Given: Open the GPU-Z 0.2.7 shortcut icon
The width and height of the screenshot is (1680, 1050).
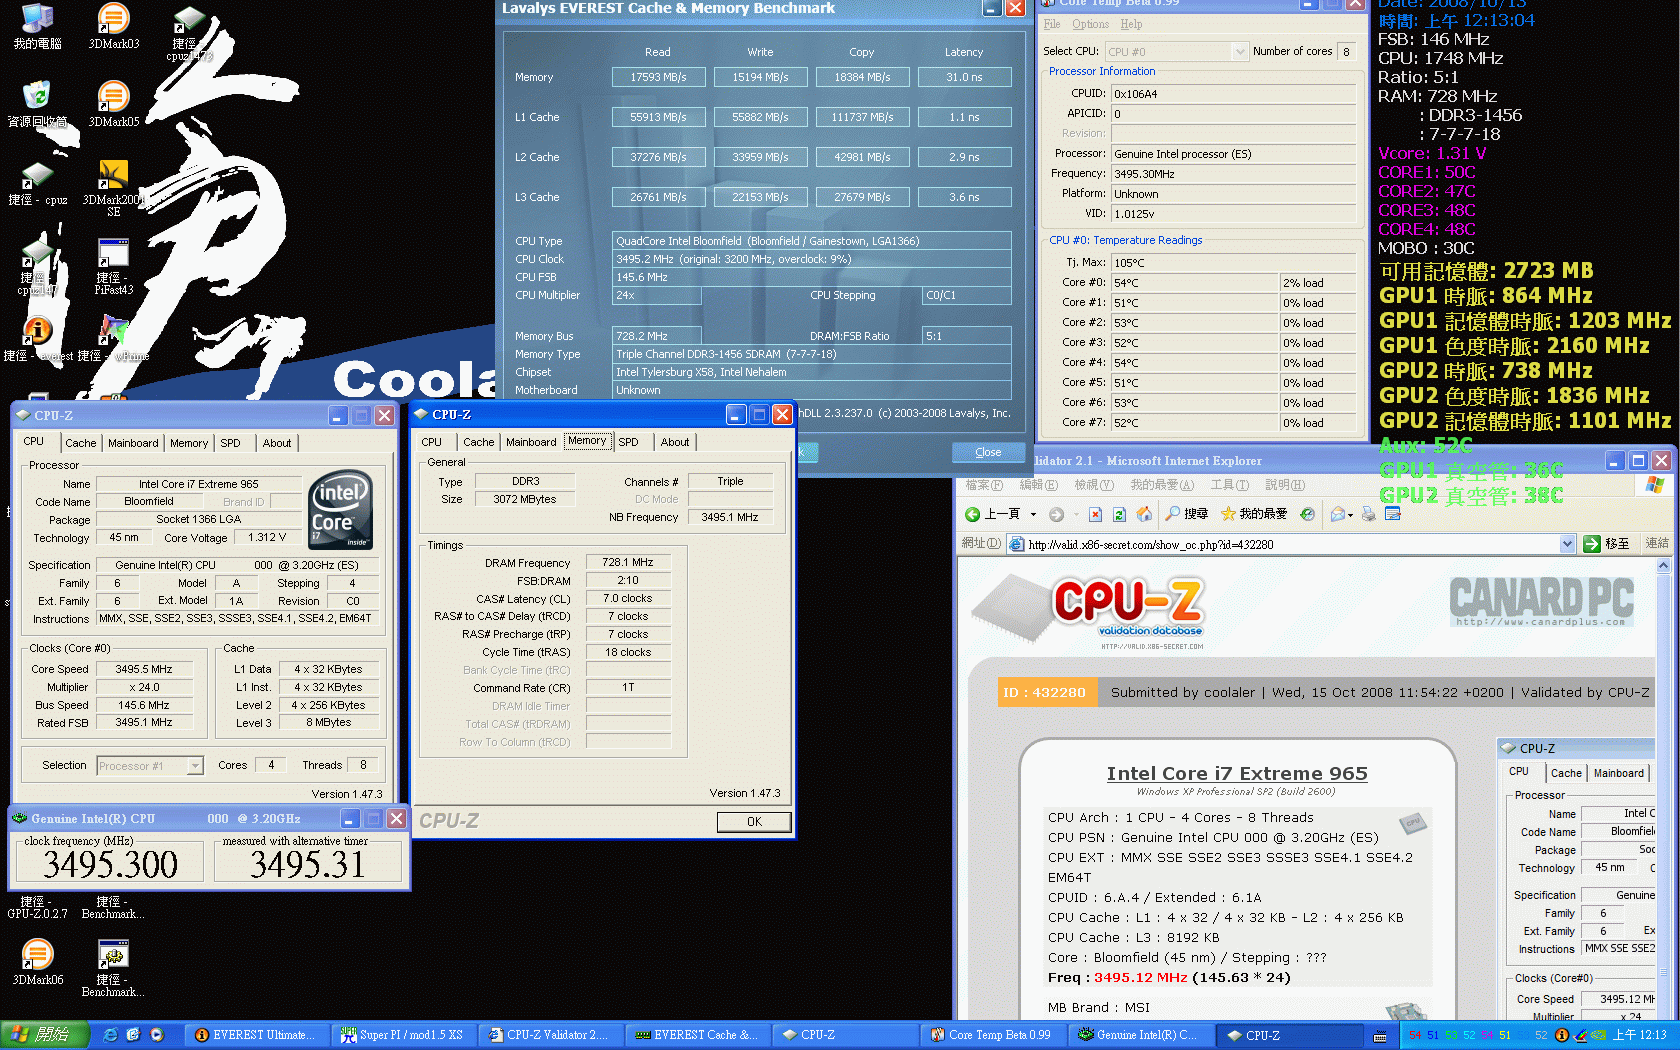Looking at the screenshot, I should [37, 906].
